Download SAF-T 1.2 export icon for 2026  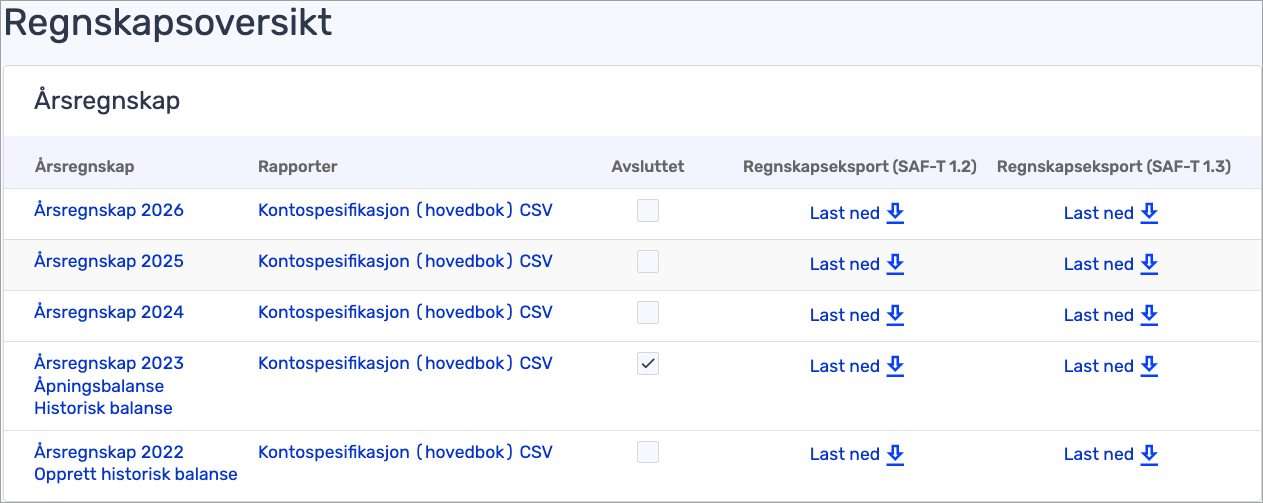[895, 213]
